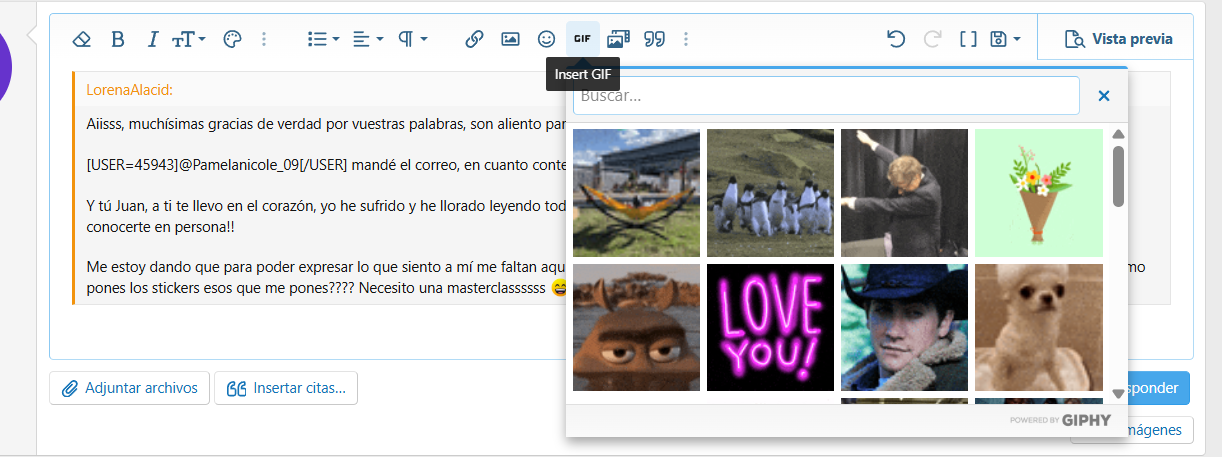
Task: Insert a link
Action: 475,39
